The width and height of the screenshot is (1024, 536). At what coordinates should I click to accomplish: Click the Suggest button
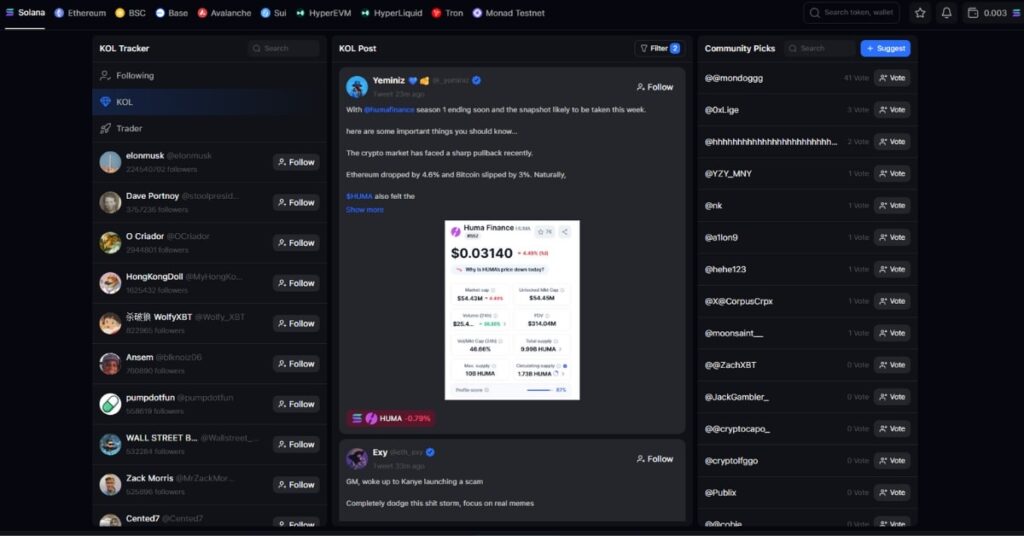coord(885,48)
